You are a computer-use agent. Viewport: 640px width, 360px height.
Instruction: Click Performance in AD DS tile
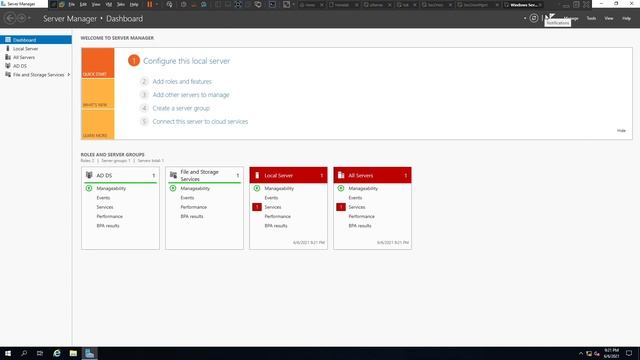pos(109,217)
